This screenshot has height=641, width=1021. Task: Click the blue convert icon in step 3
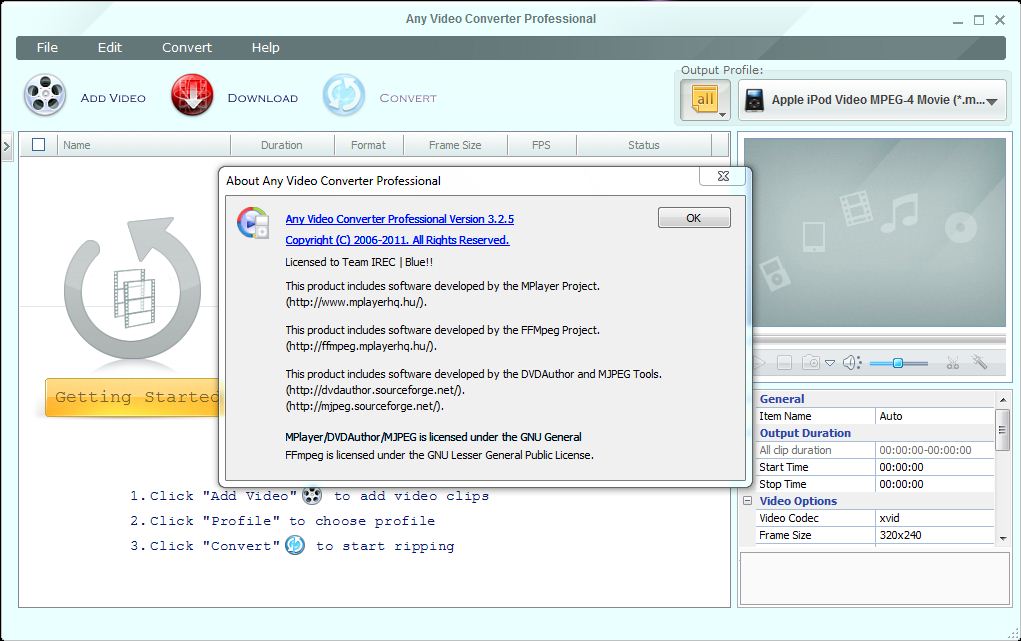[295, 545]
